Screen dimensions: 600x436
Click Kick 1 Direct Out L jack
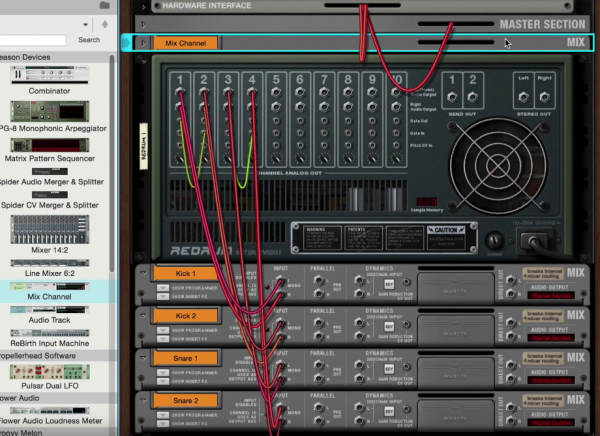(510, 280)
